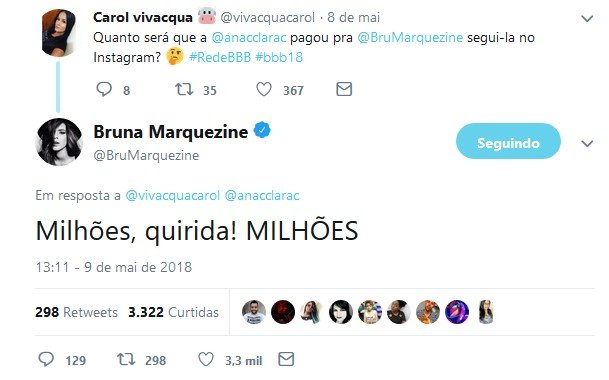Image resolution: width=609 pixels, height=380 pixels.
Task: Like Bruna's tweet with 3,3 mil
Action: tap(206, 359)
